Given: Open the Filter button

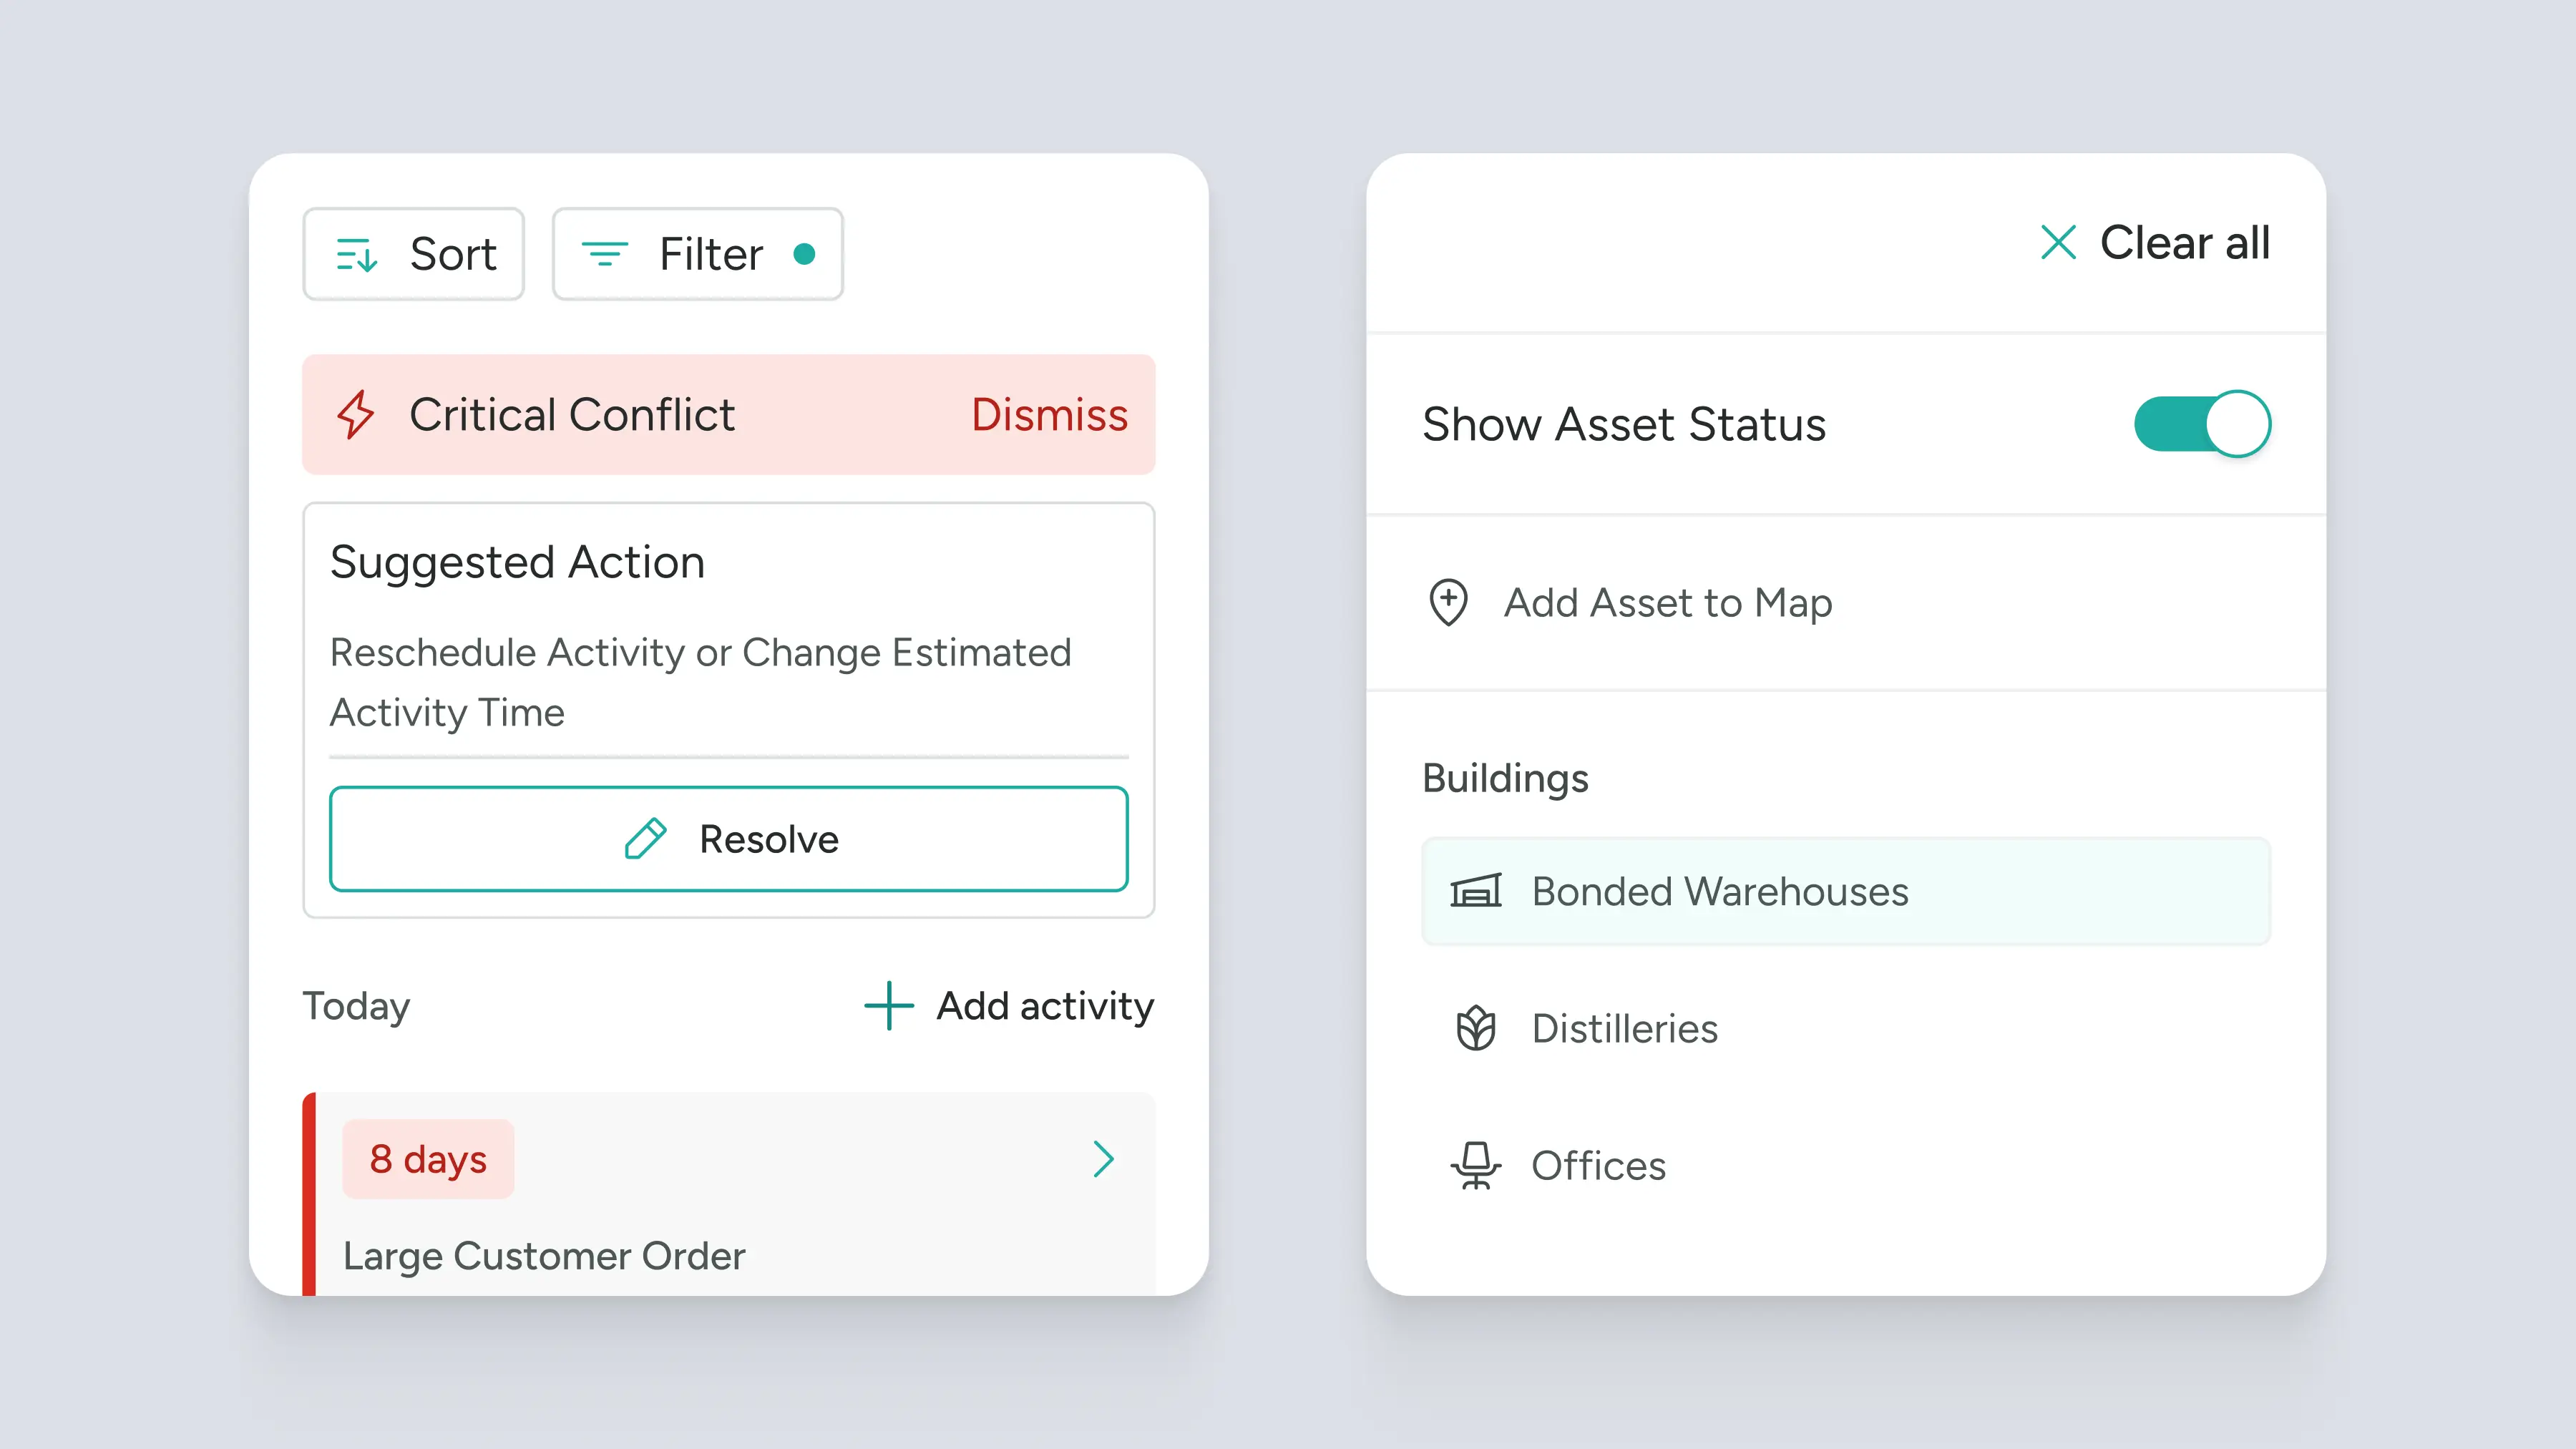Looking at the screenshot, I should pyautogui.click(x=698, y=254).
